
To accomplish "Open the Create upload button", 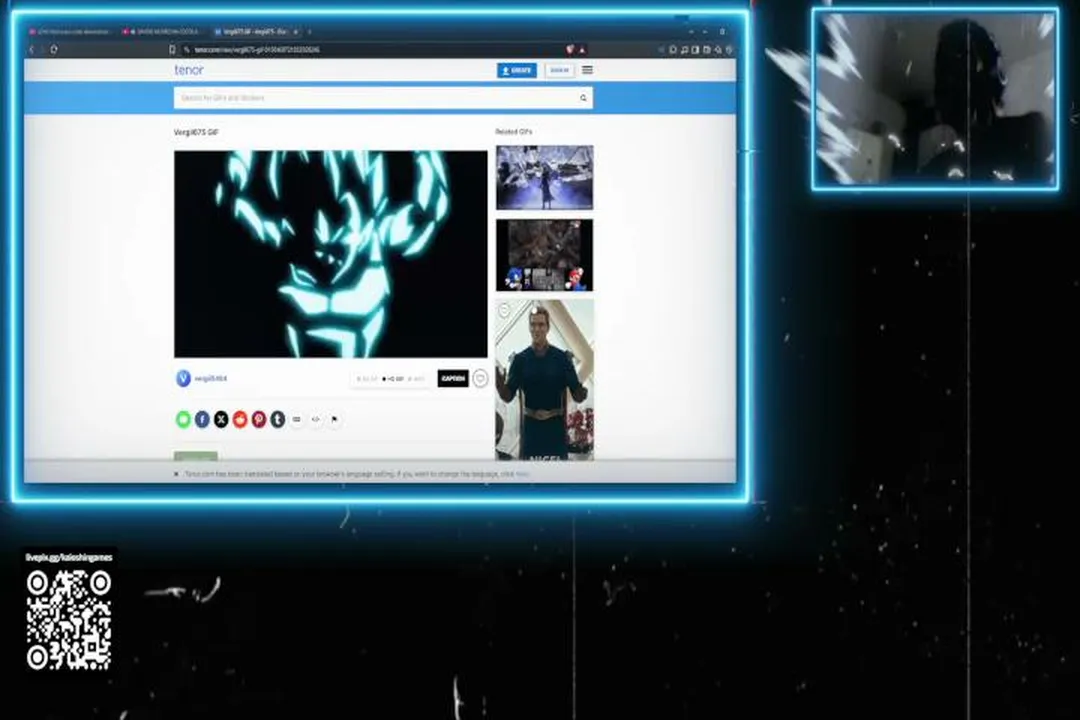I will pos(517,70).
